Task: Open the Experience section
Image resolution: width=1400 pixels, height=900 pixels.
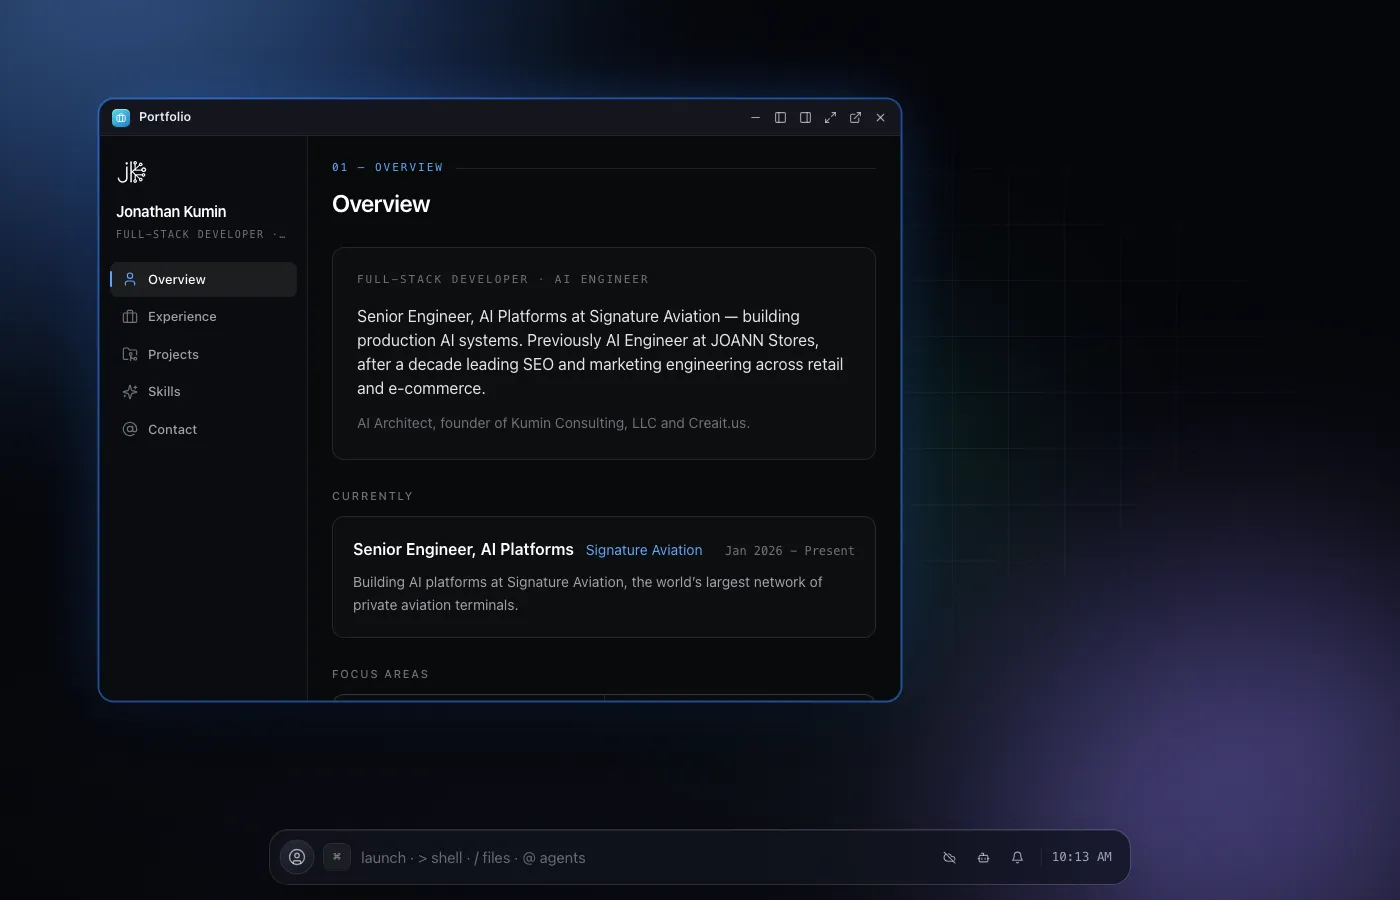Action: (203, 317)
